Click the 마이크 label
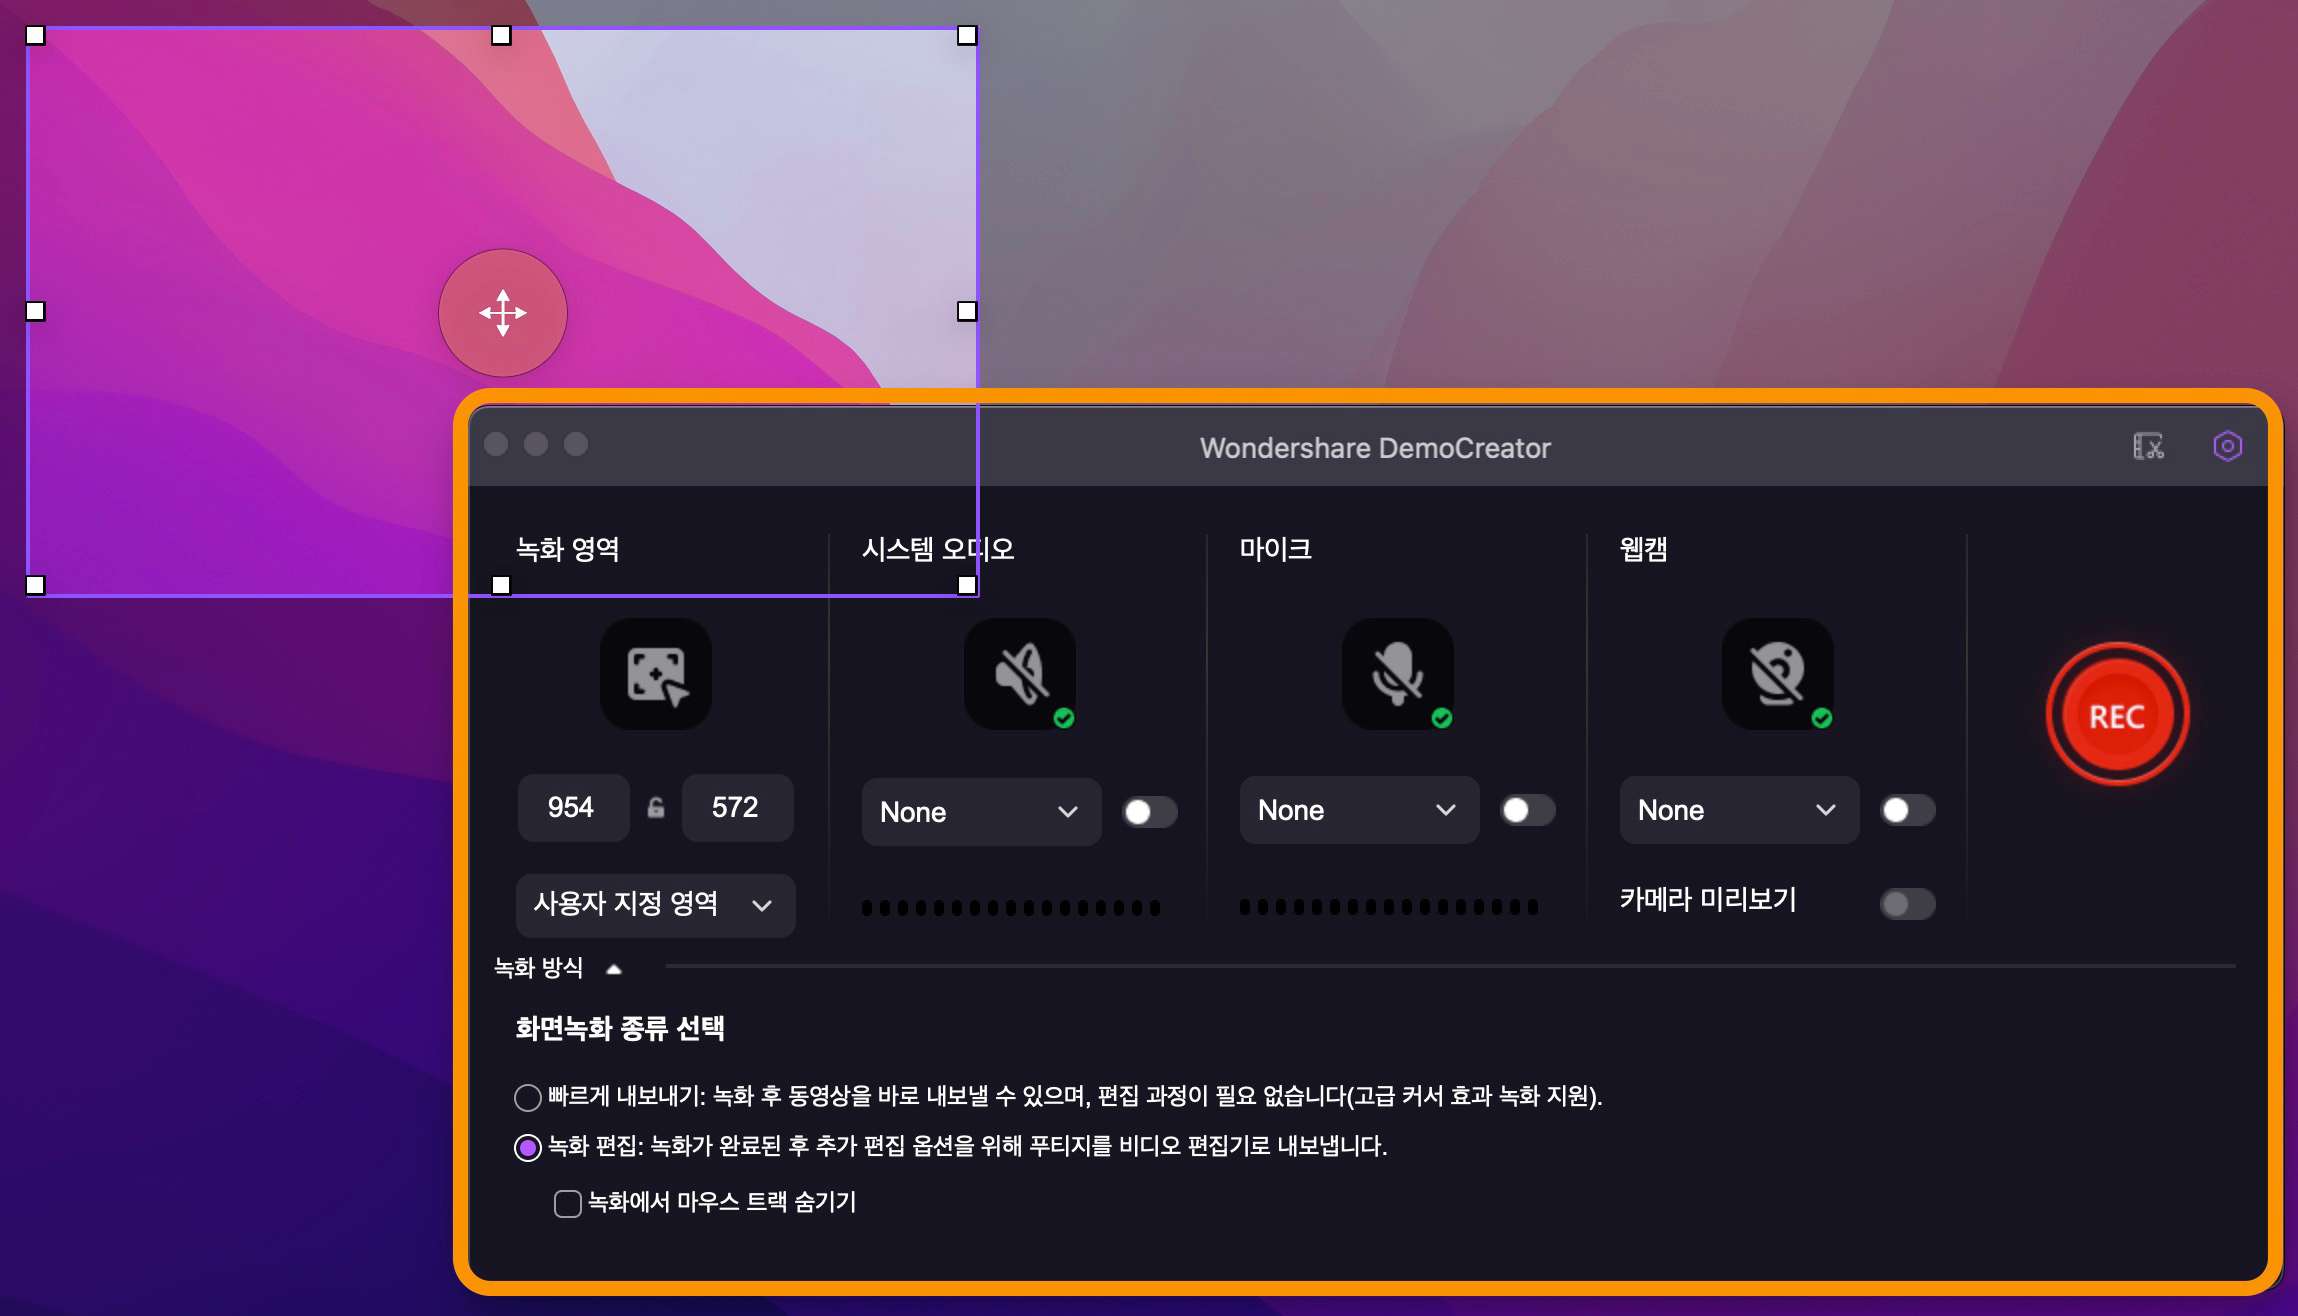This screenshot has width=2298, height=1316. point(1275,549)
